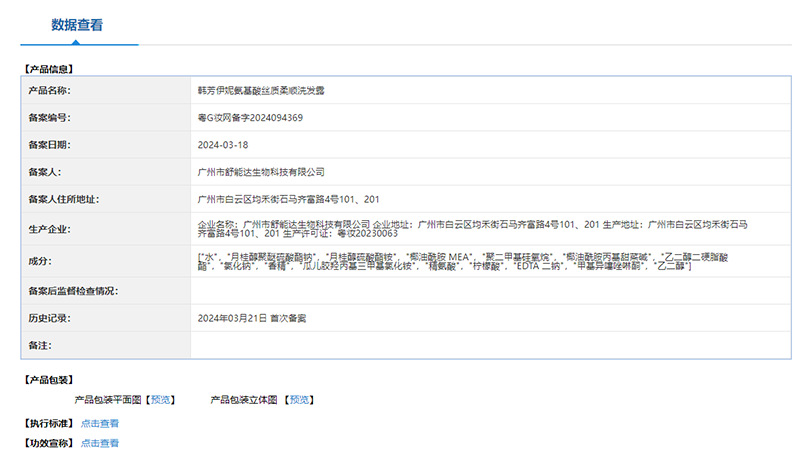Click the filing date 2024-03-18
Image resolution: width=800 pixels, height=469 pixels.
[223, 145]
